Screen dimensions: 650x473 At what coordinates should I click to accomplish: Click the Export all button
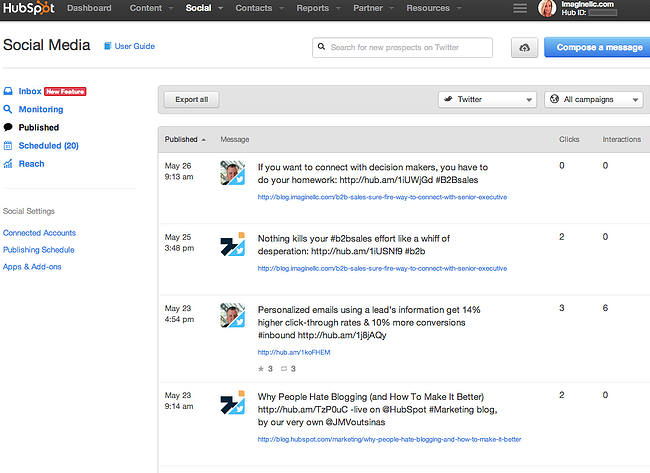click(192, 99)
